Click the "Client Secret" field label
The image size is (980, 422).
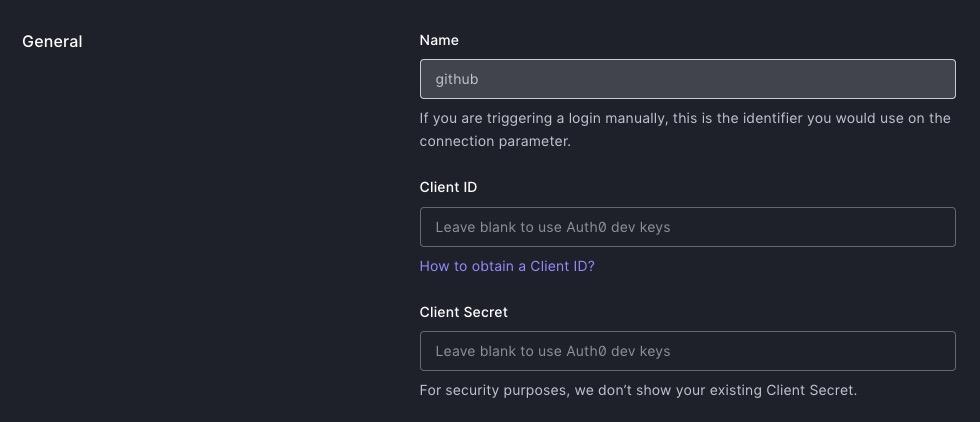pos(464,312)
